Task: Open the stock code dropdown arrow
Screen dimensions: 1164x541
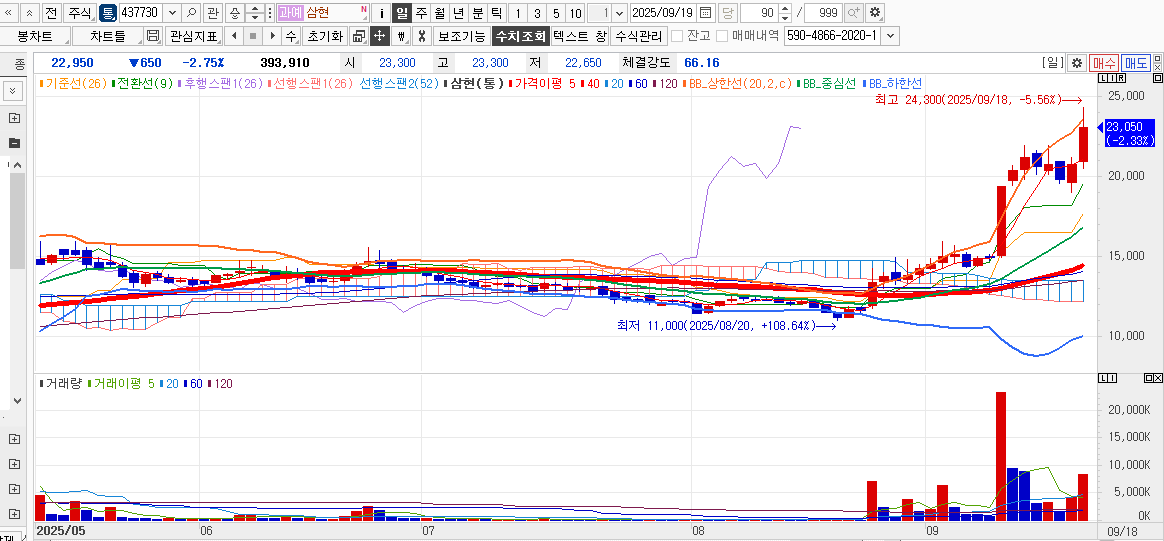Action: [172, 13]
